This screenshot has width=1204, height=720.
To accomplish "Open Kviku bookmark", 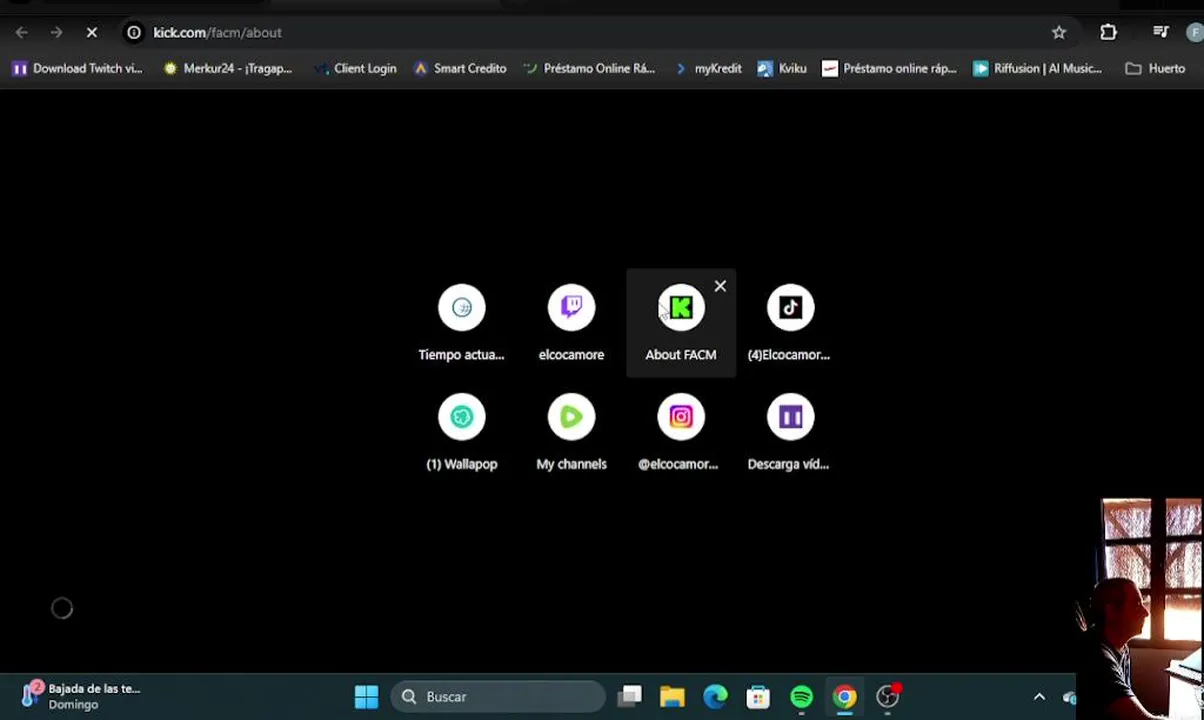I will (782, 69).
